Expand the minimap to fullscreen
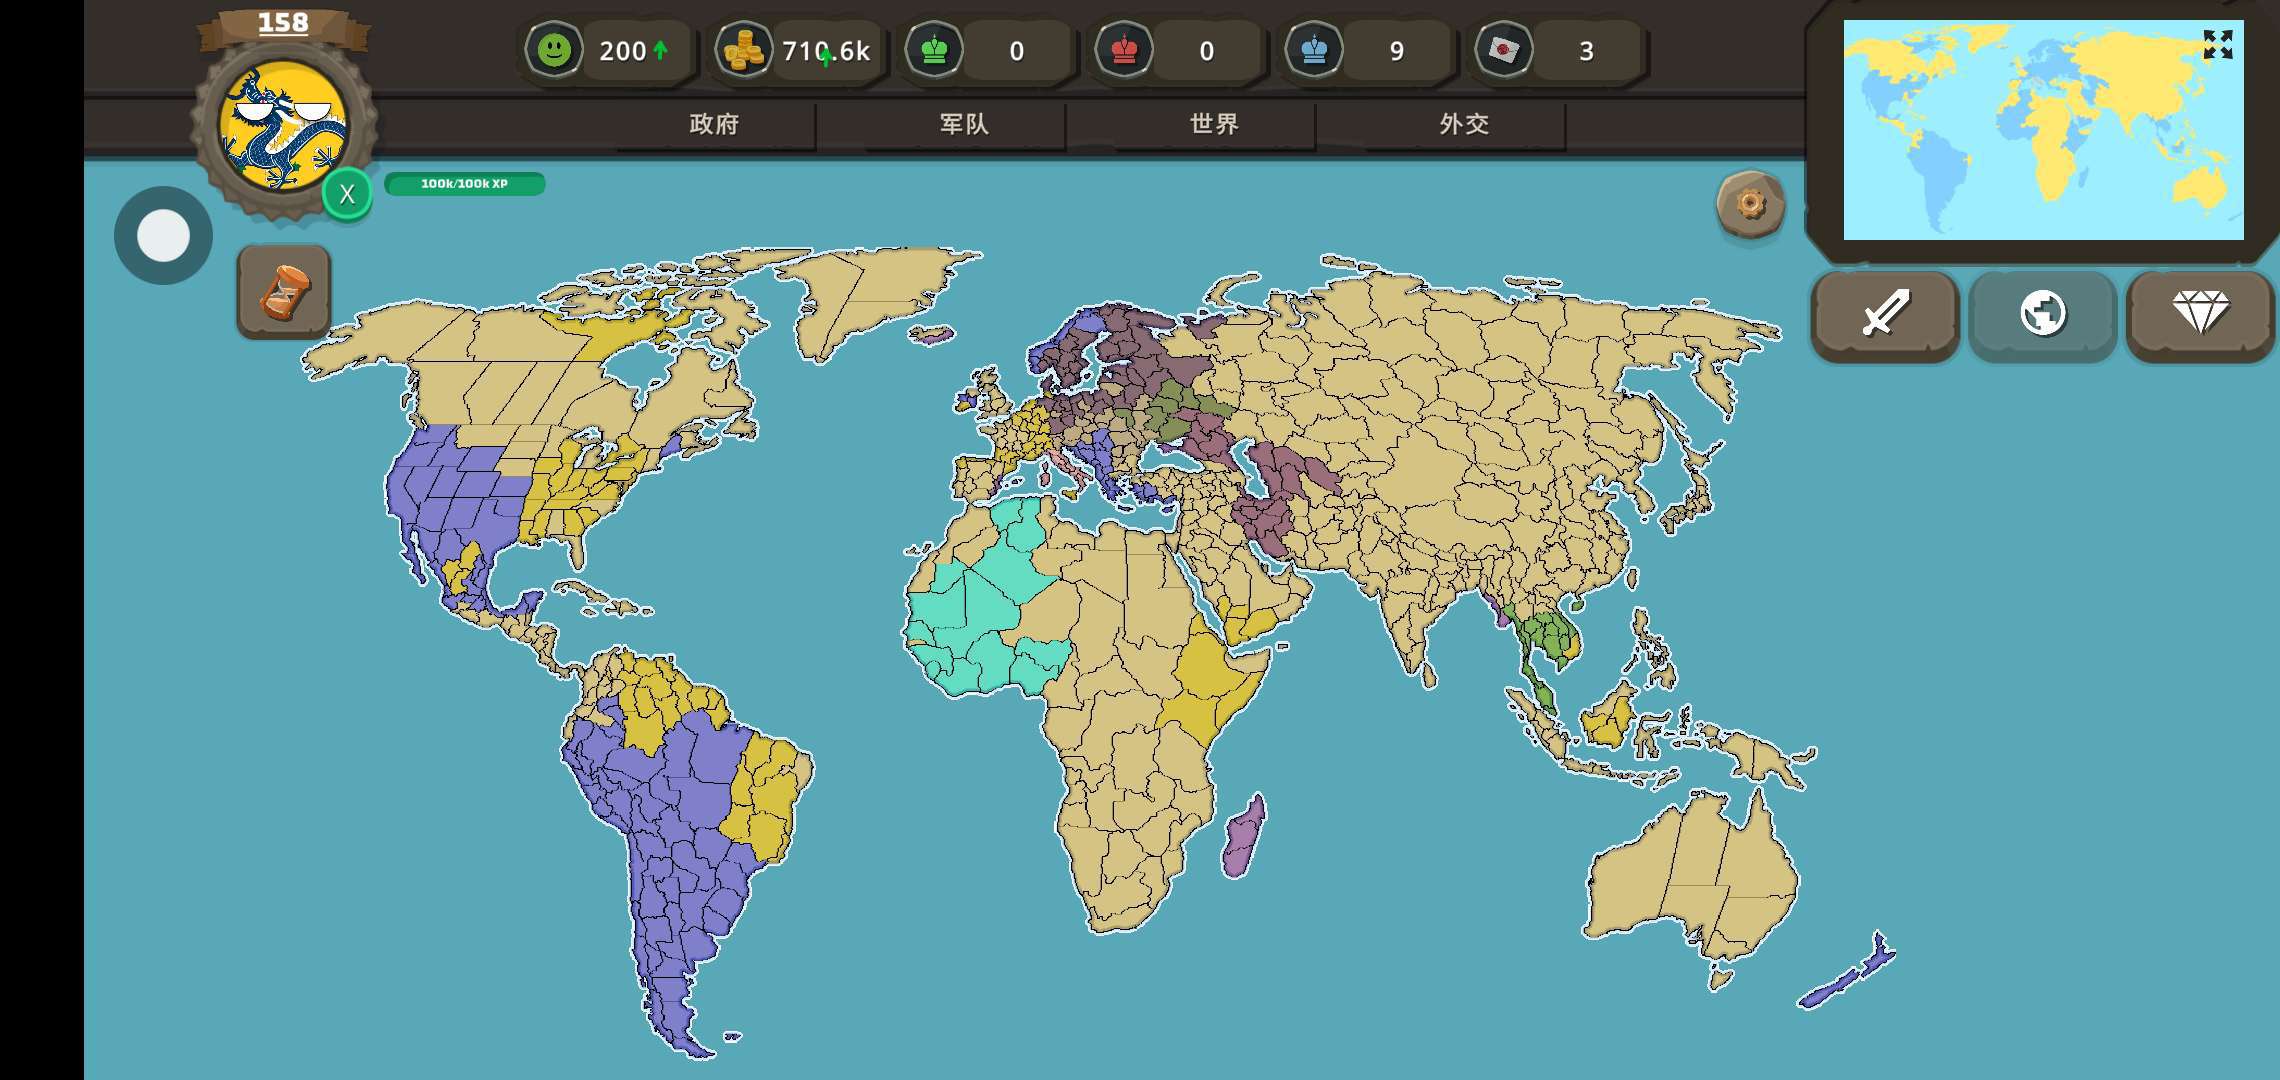The width and height of the screenshot is (2280, 1080). click(2217, 45)
